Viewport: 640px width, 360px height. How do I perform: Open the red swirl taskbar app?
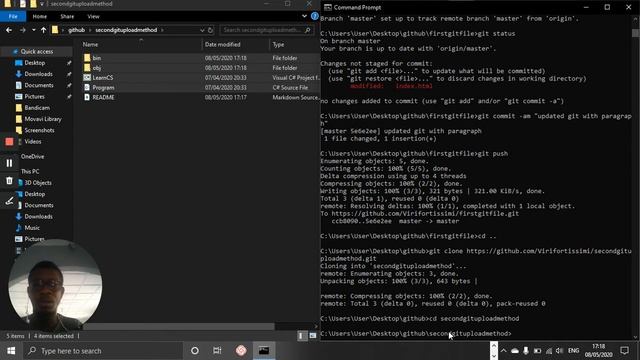(x=241, y=351)
